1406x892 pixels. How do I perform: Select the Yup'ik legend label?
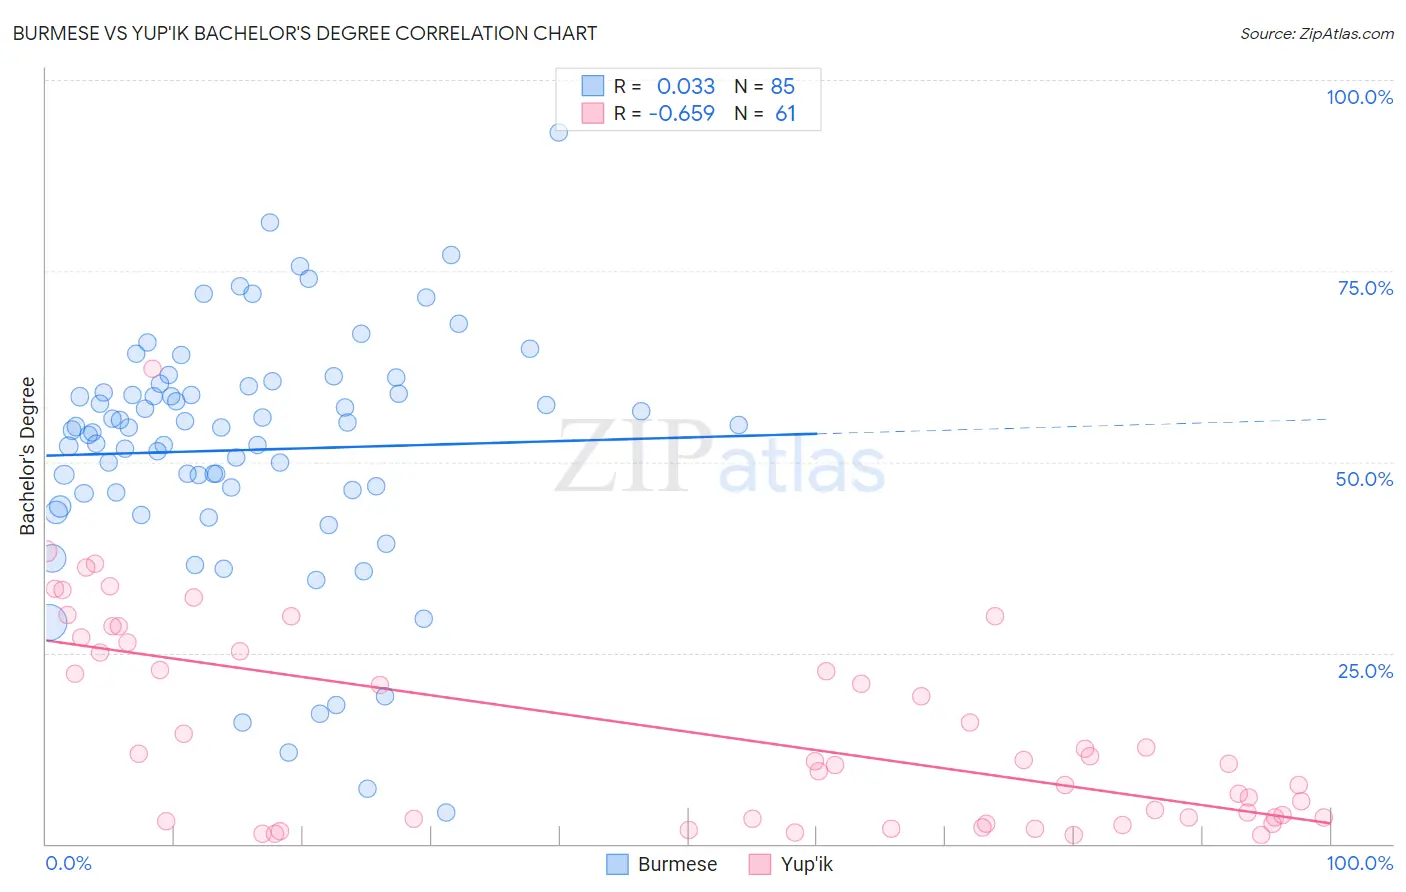[806, 864]
